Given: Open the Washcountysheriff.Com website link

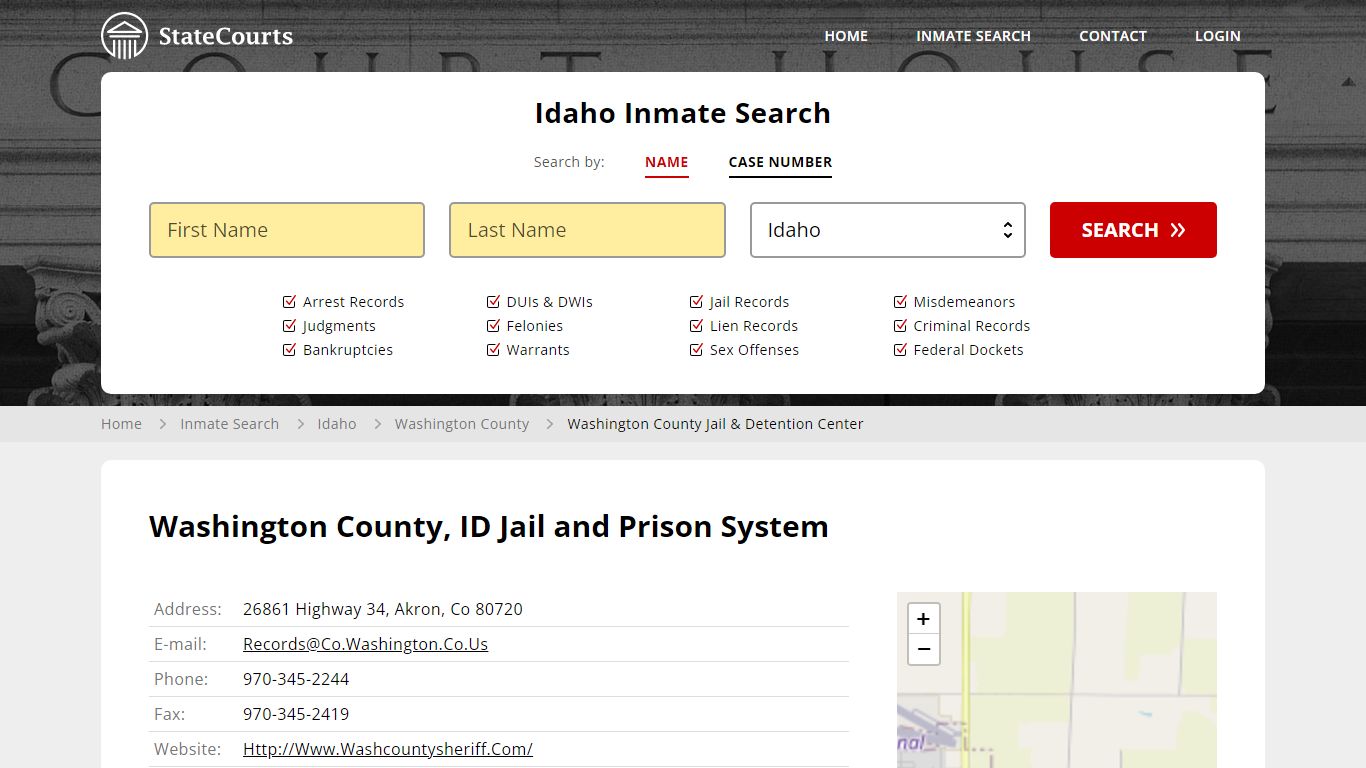Looking at the screenshot, I should 387,749.
